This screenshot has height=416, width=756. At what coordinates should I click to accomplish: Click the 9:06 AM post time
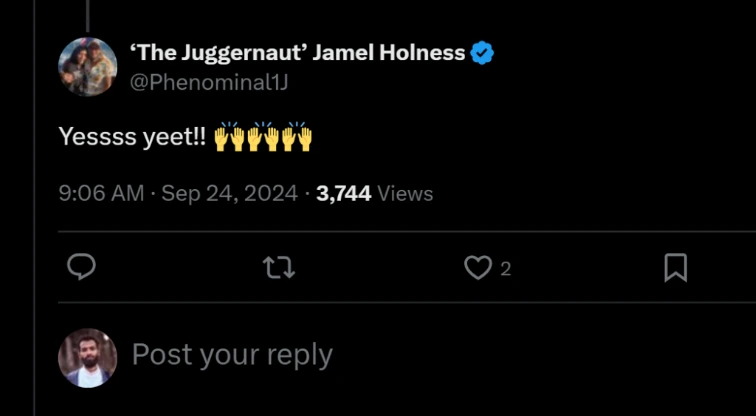pyautogui.click(x=101, y=194)
